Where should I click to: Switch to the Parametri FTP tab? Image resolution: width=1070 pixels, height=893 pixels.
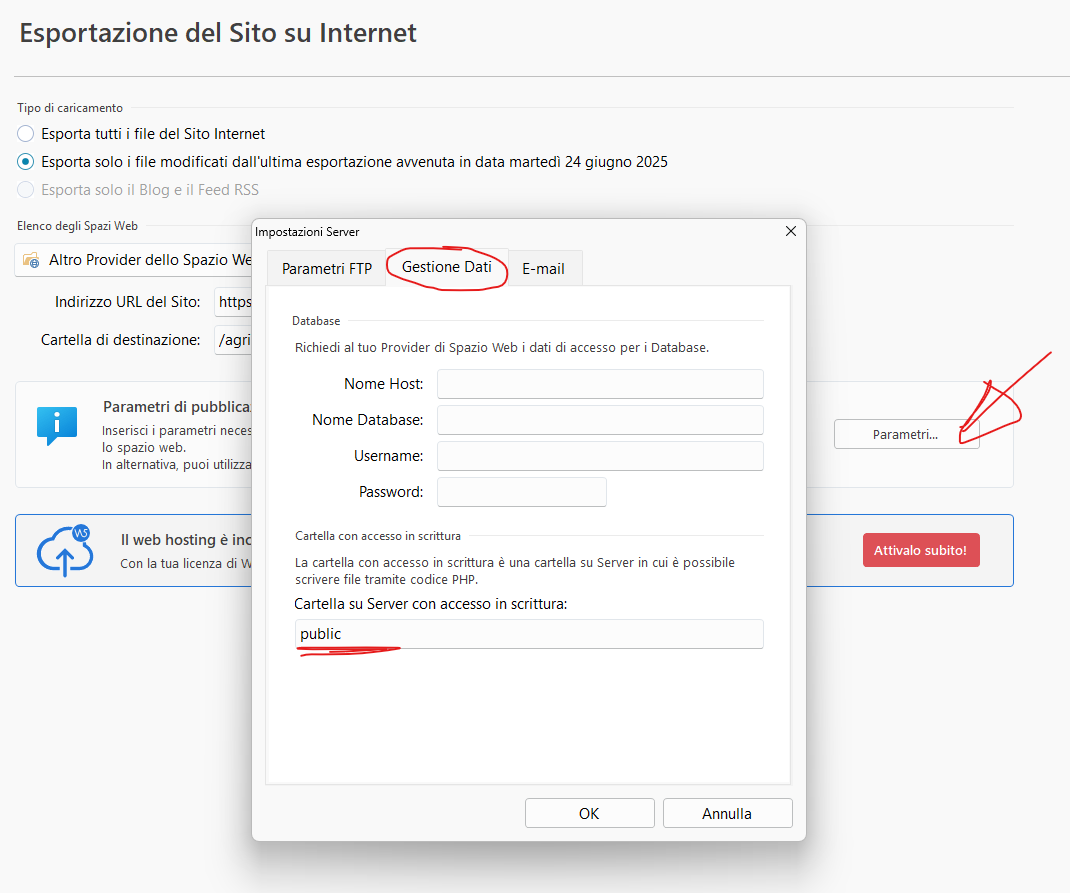pyautogui.click(x=326, y=269)
